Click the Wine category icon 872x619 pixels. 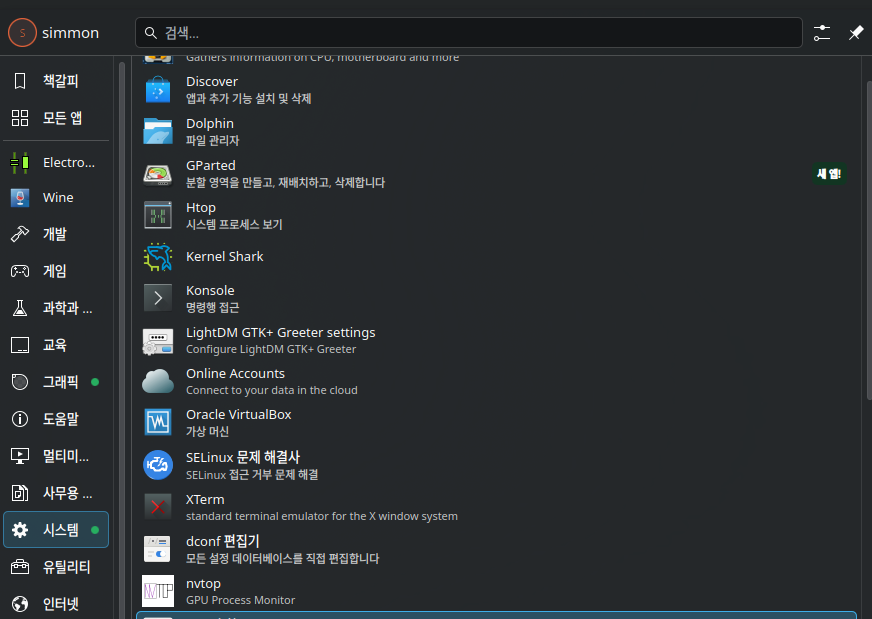[x=20, y=197]
